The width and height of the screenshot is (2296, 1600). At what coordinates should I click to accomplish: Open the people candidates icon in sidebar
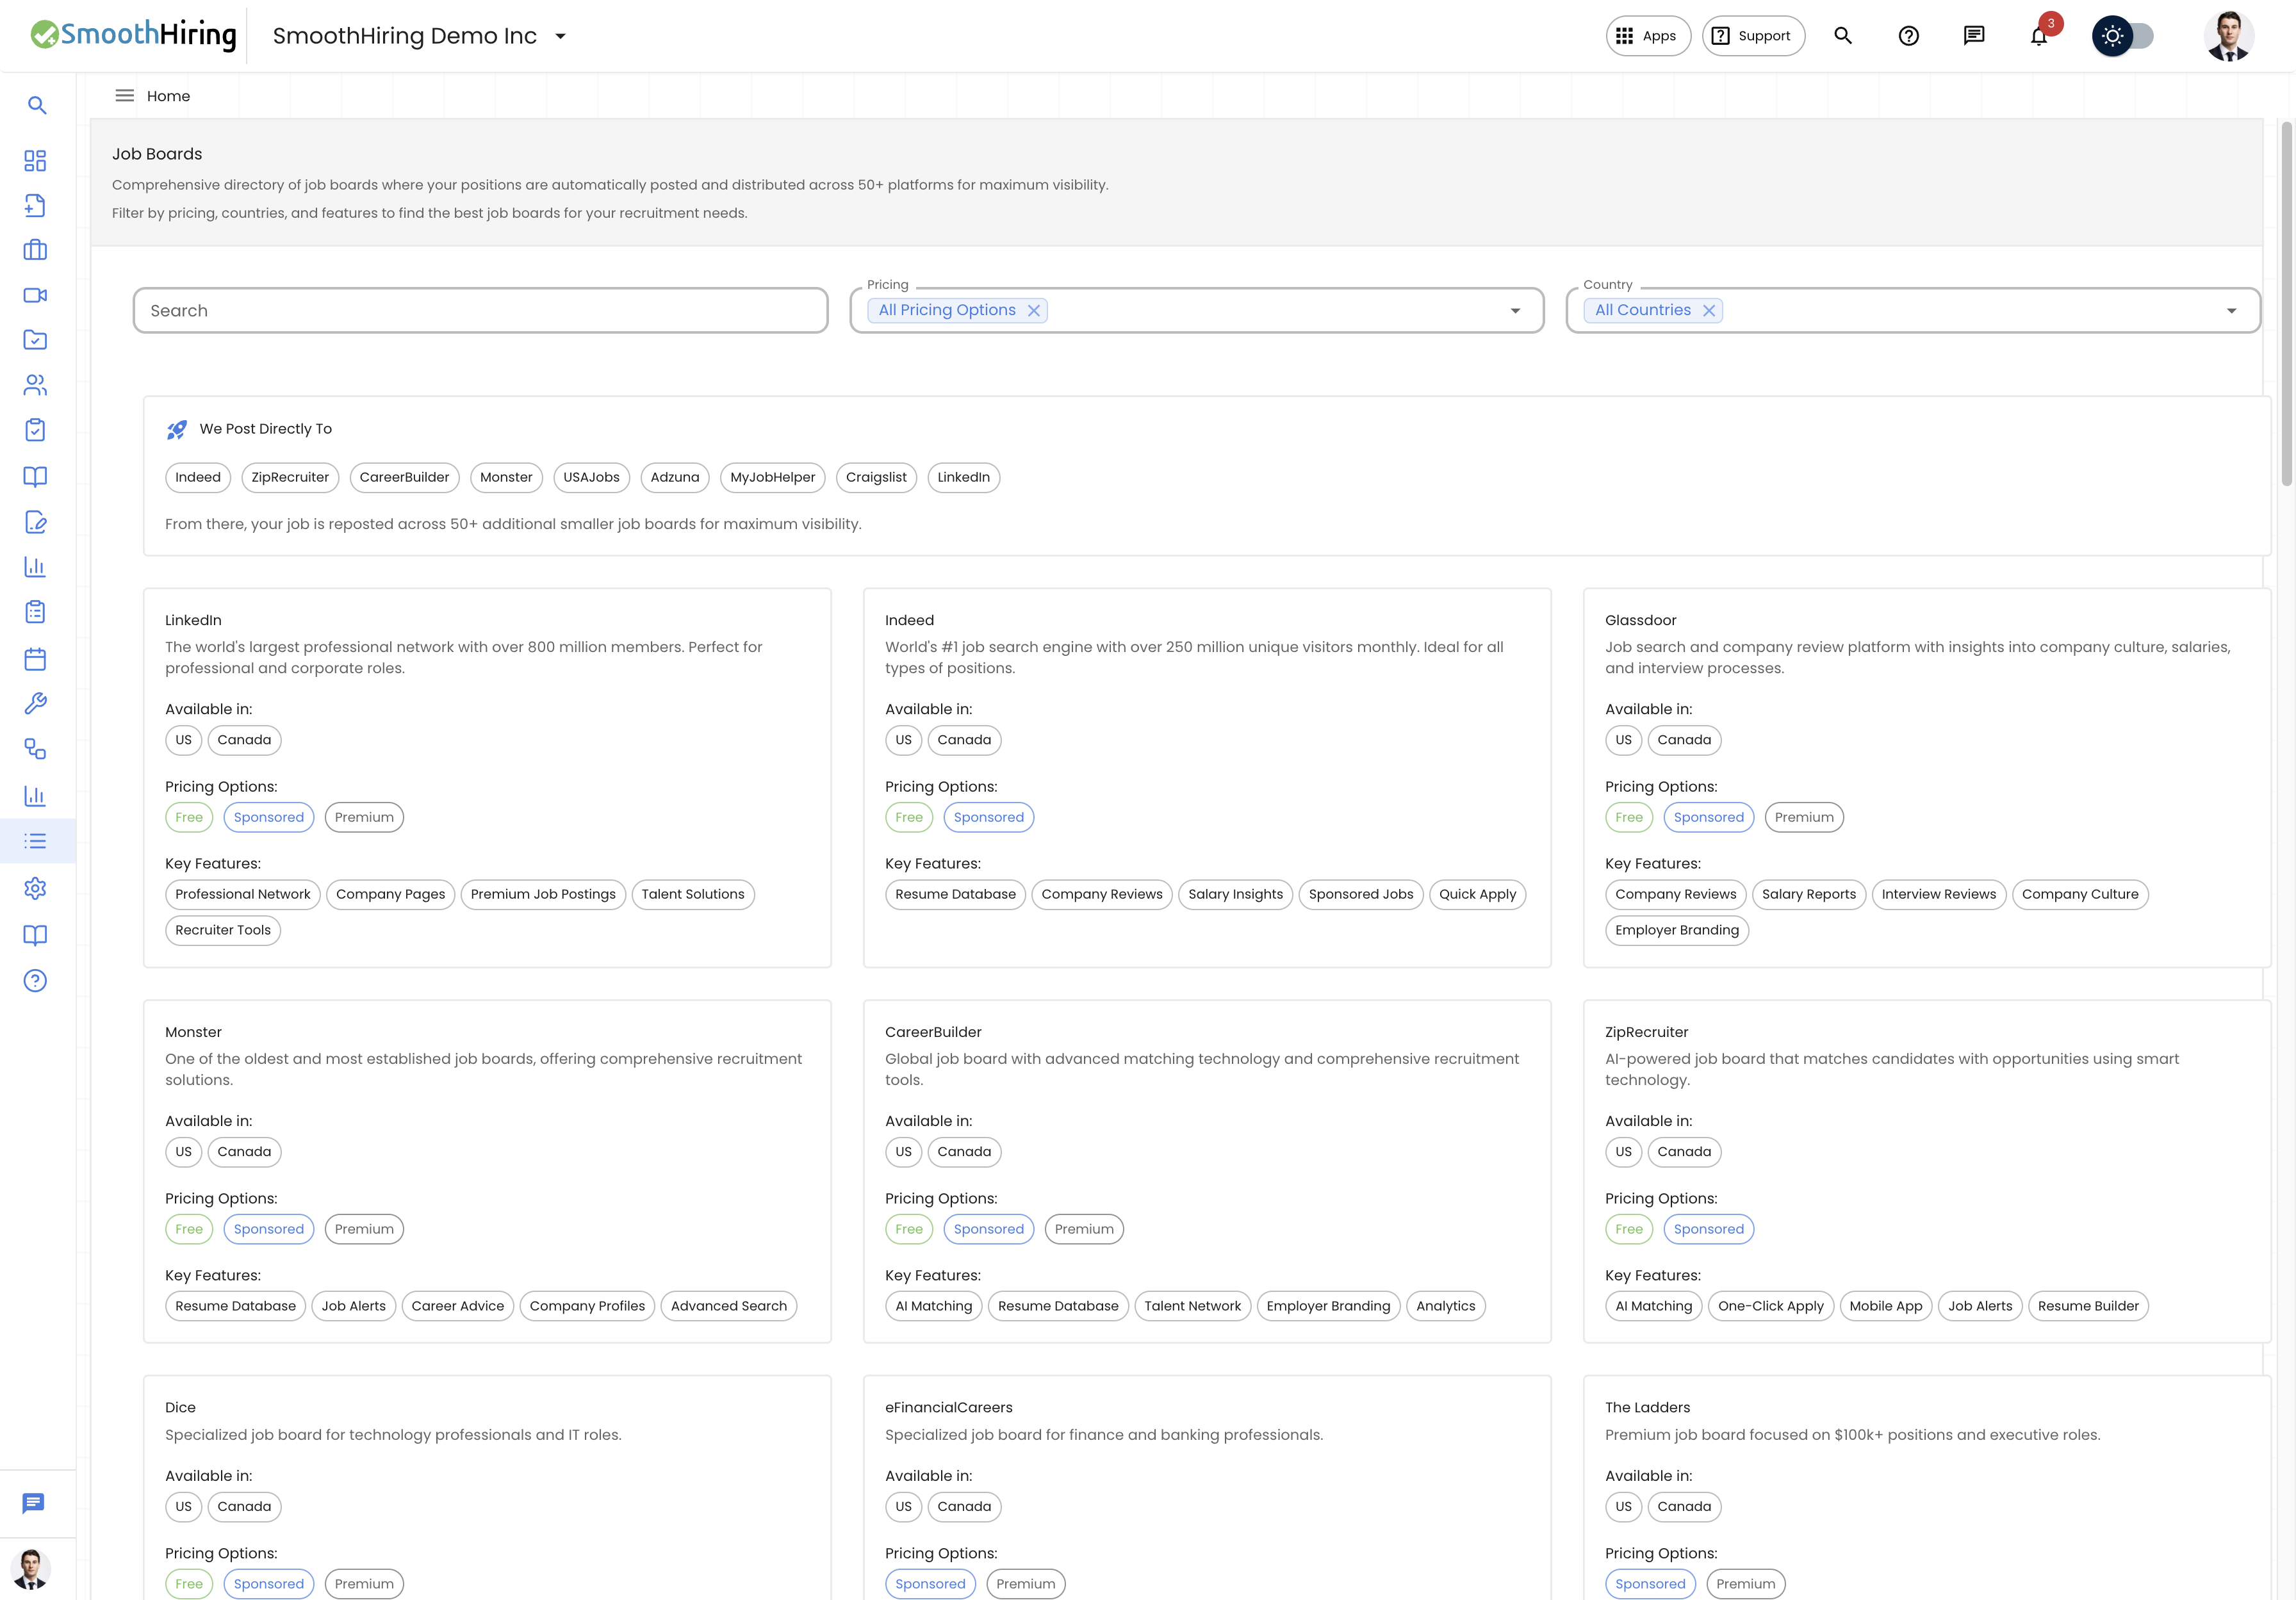[35, 385]
